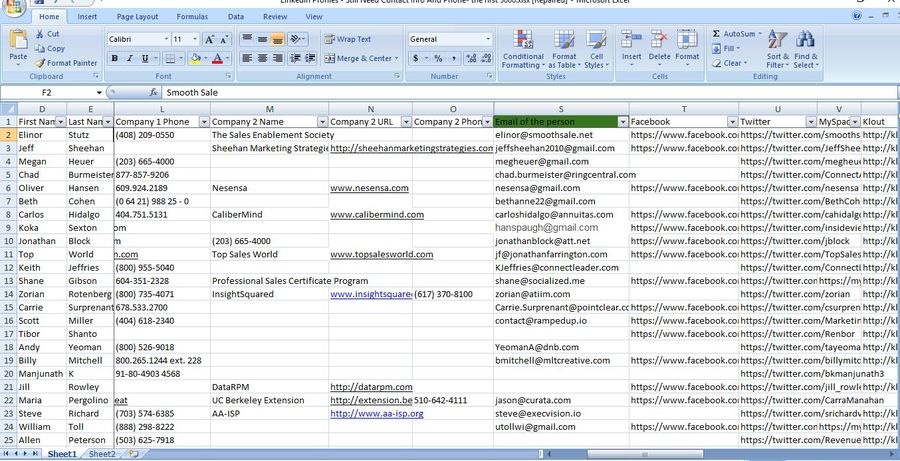This screenshot has width=900, height=461.
Task: Open the http://www.aa-isp.org link
Action: [x=377, y=413]
